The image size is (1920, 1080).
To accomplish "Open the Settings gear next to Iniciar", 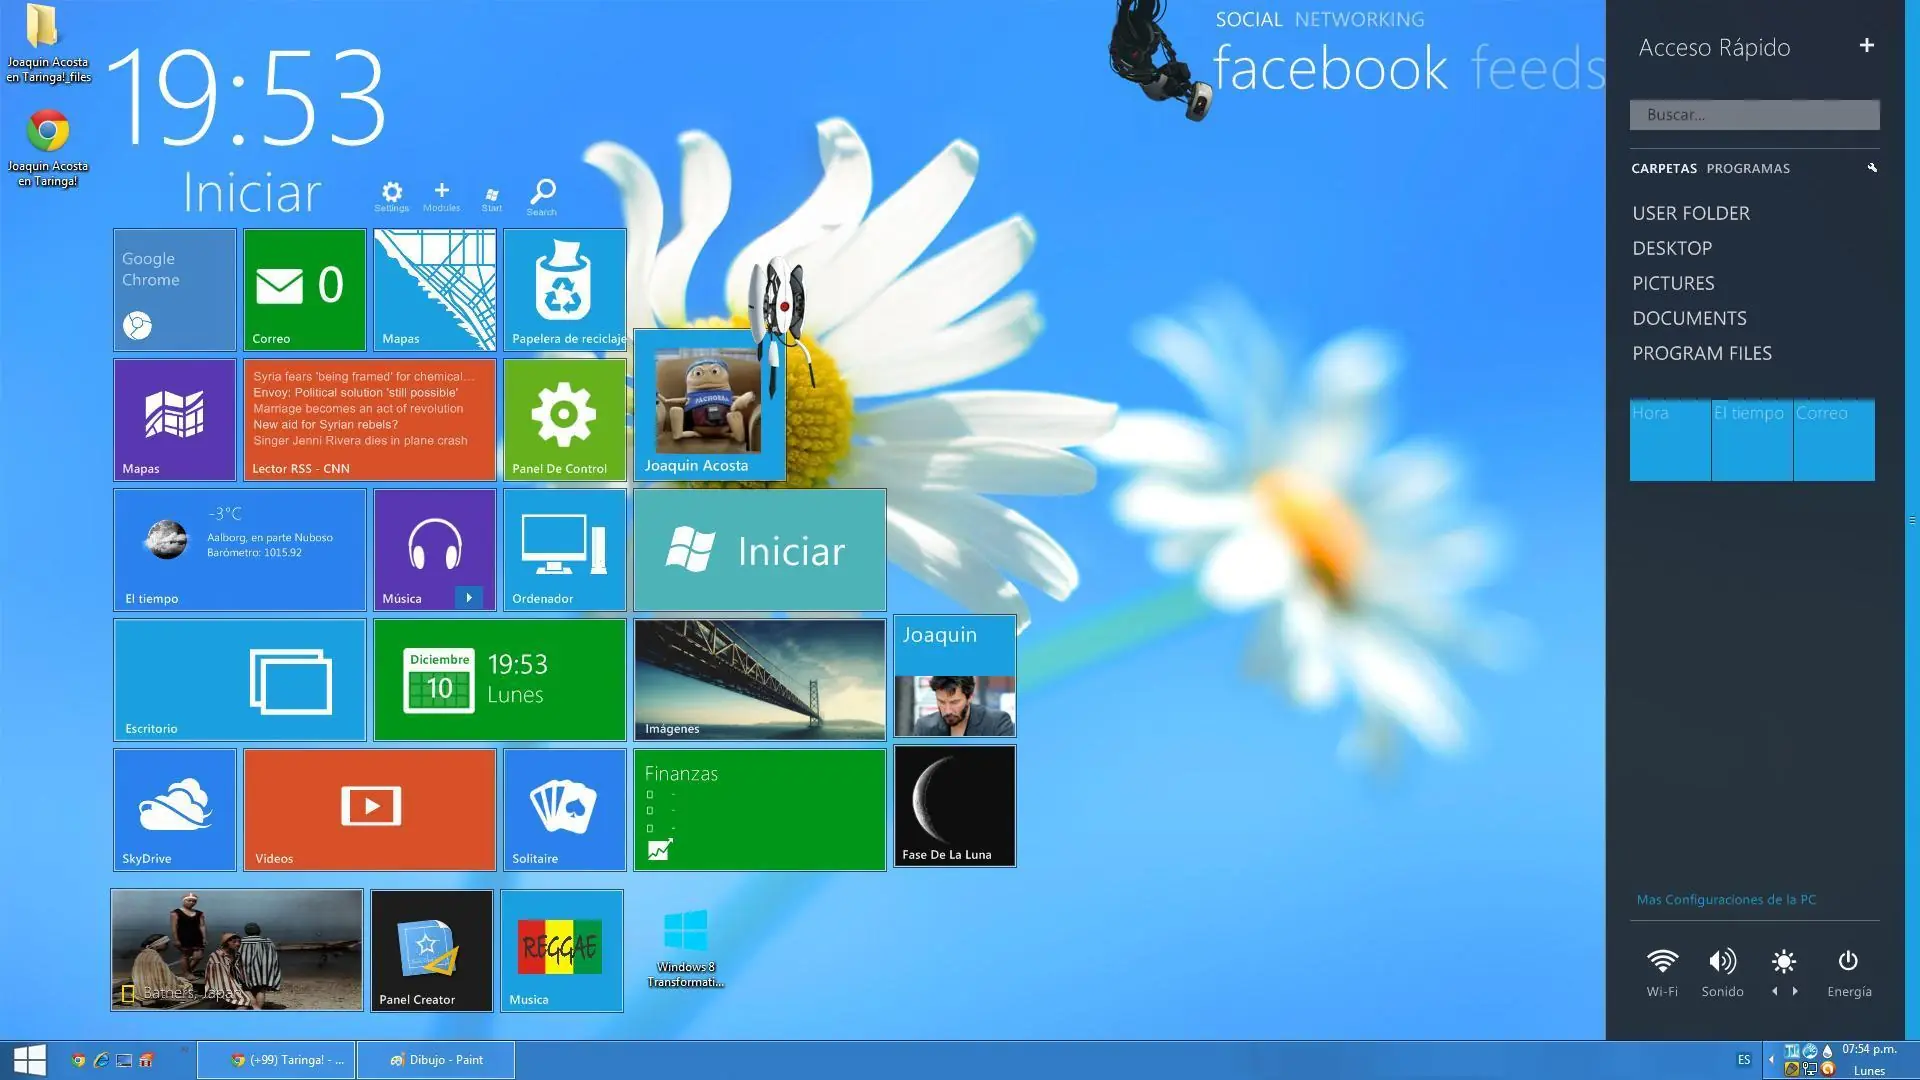I will tap(392, 196).
